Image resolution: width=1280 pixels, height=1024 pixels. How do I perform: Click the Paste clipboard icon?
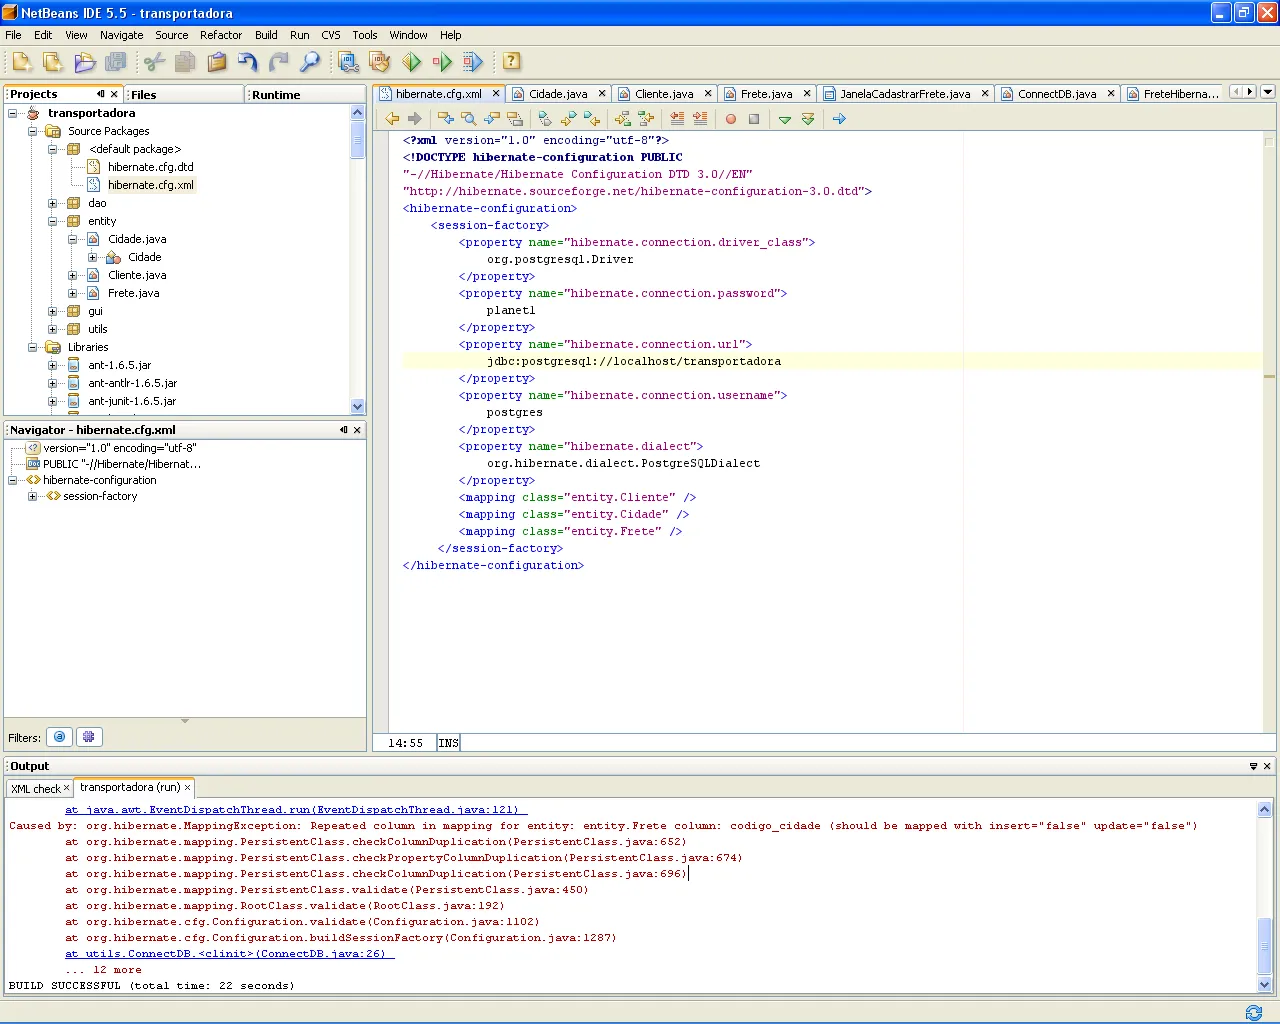(x=216, y=62)
